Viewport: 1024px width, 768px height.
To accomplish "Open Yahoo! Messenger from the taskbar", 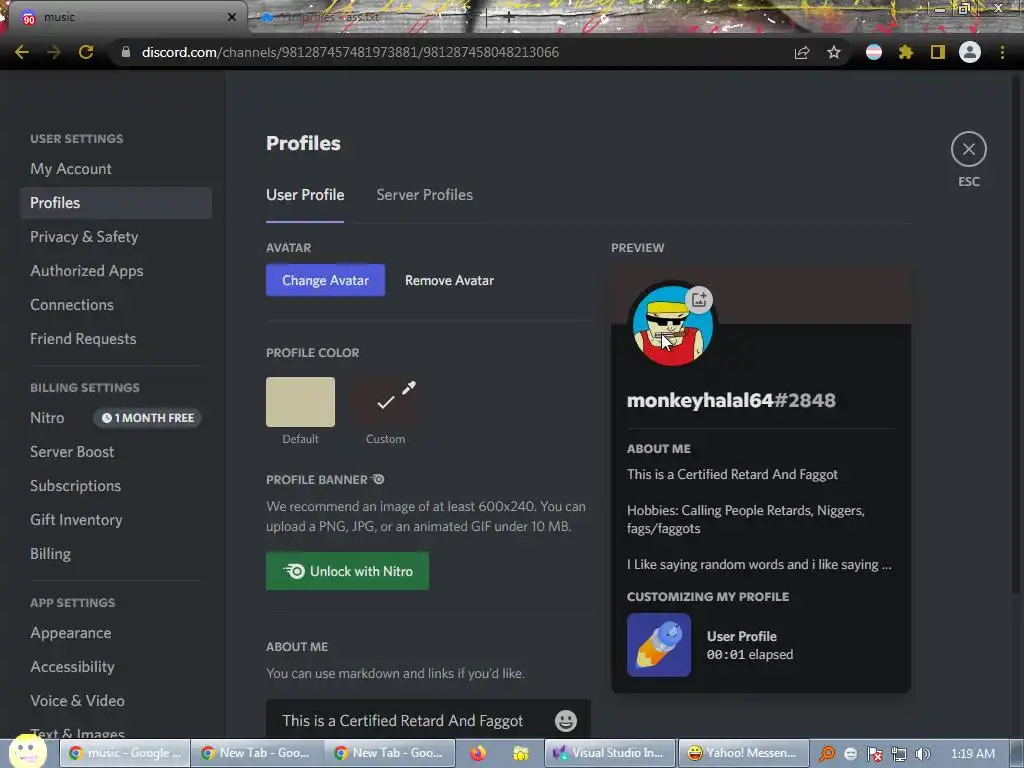I will [744, 753].
